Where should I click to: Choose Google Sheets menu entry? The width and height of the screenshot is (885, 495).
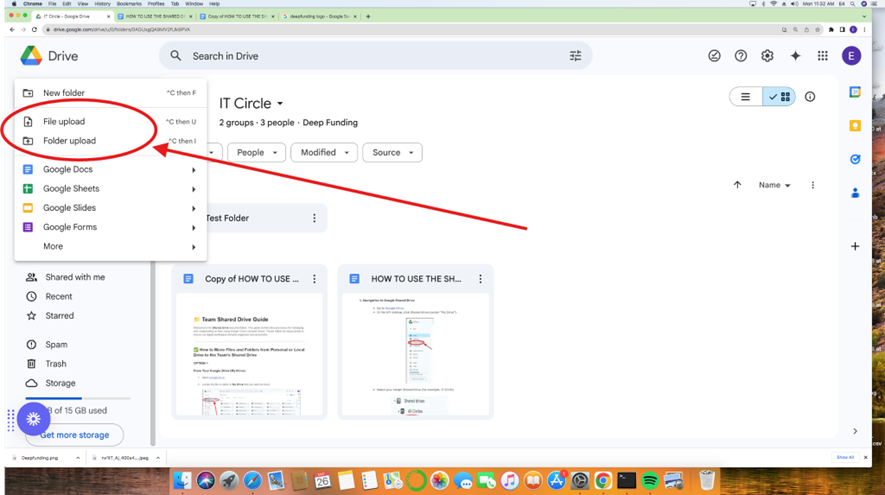pos(71,189)
